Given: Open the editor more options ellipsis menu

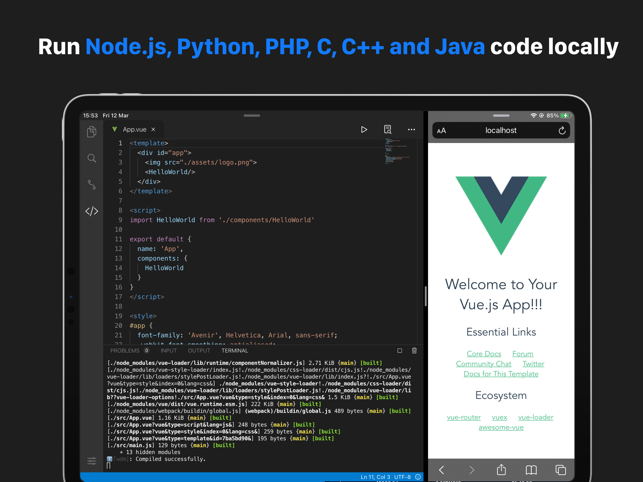Looking at the screenshot, I should tap(411, 130).
